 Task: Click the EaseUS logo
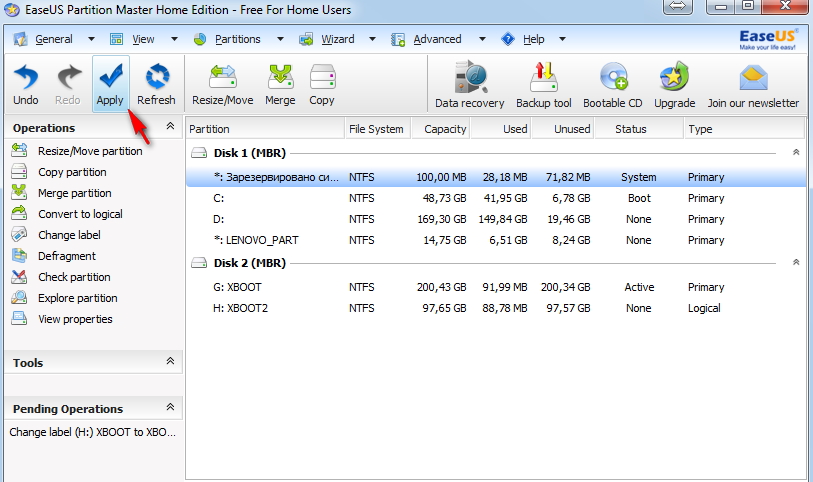(x=767, y=39)
